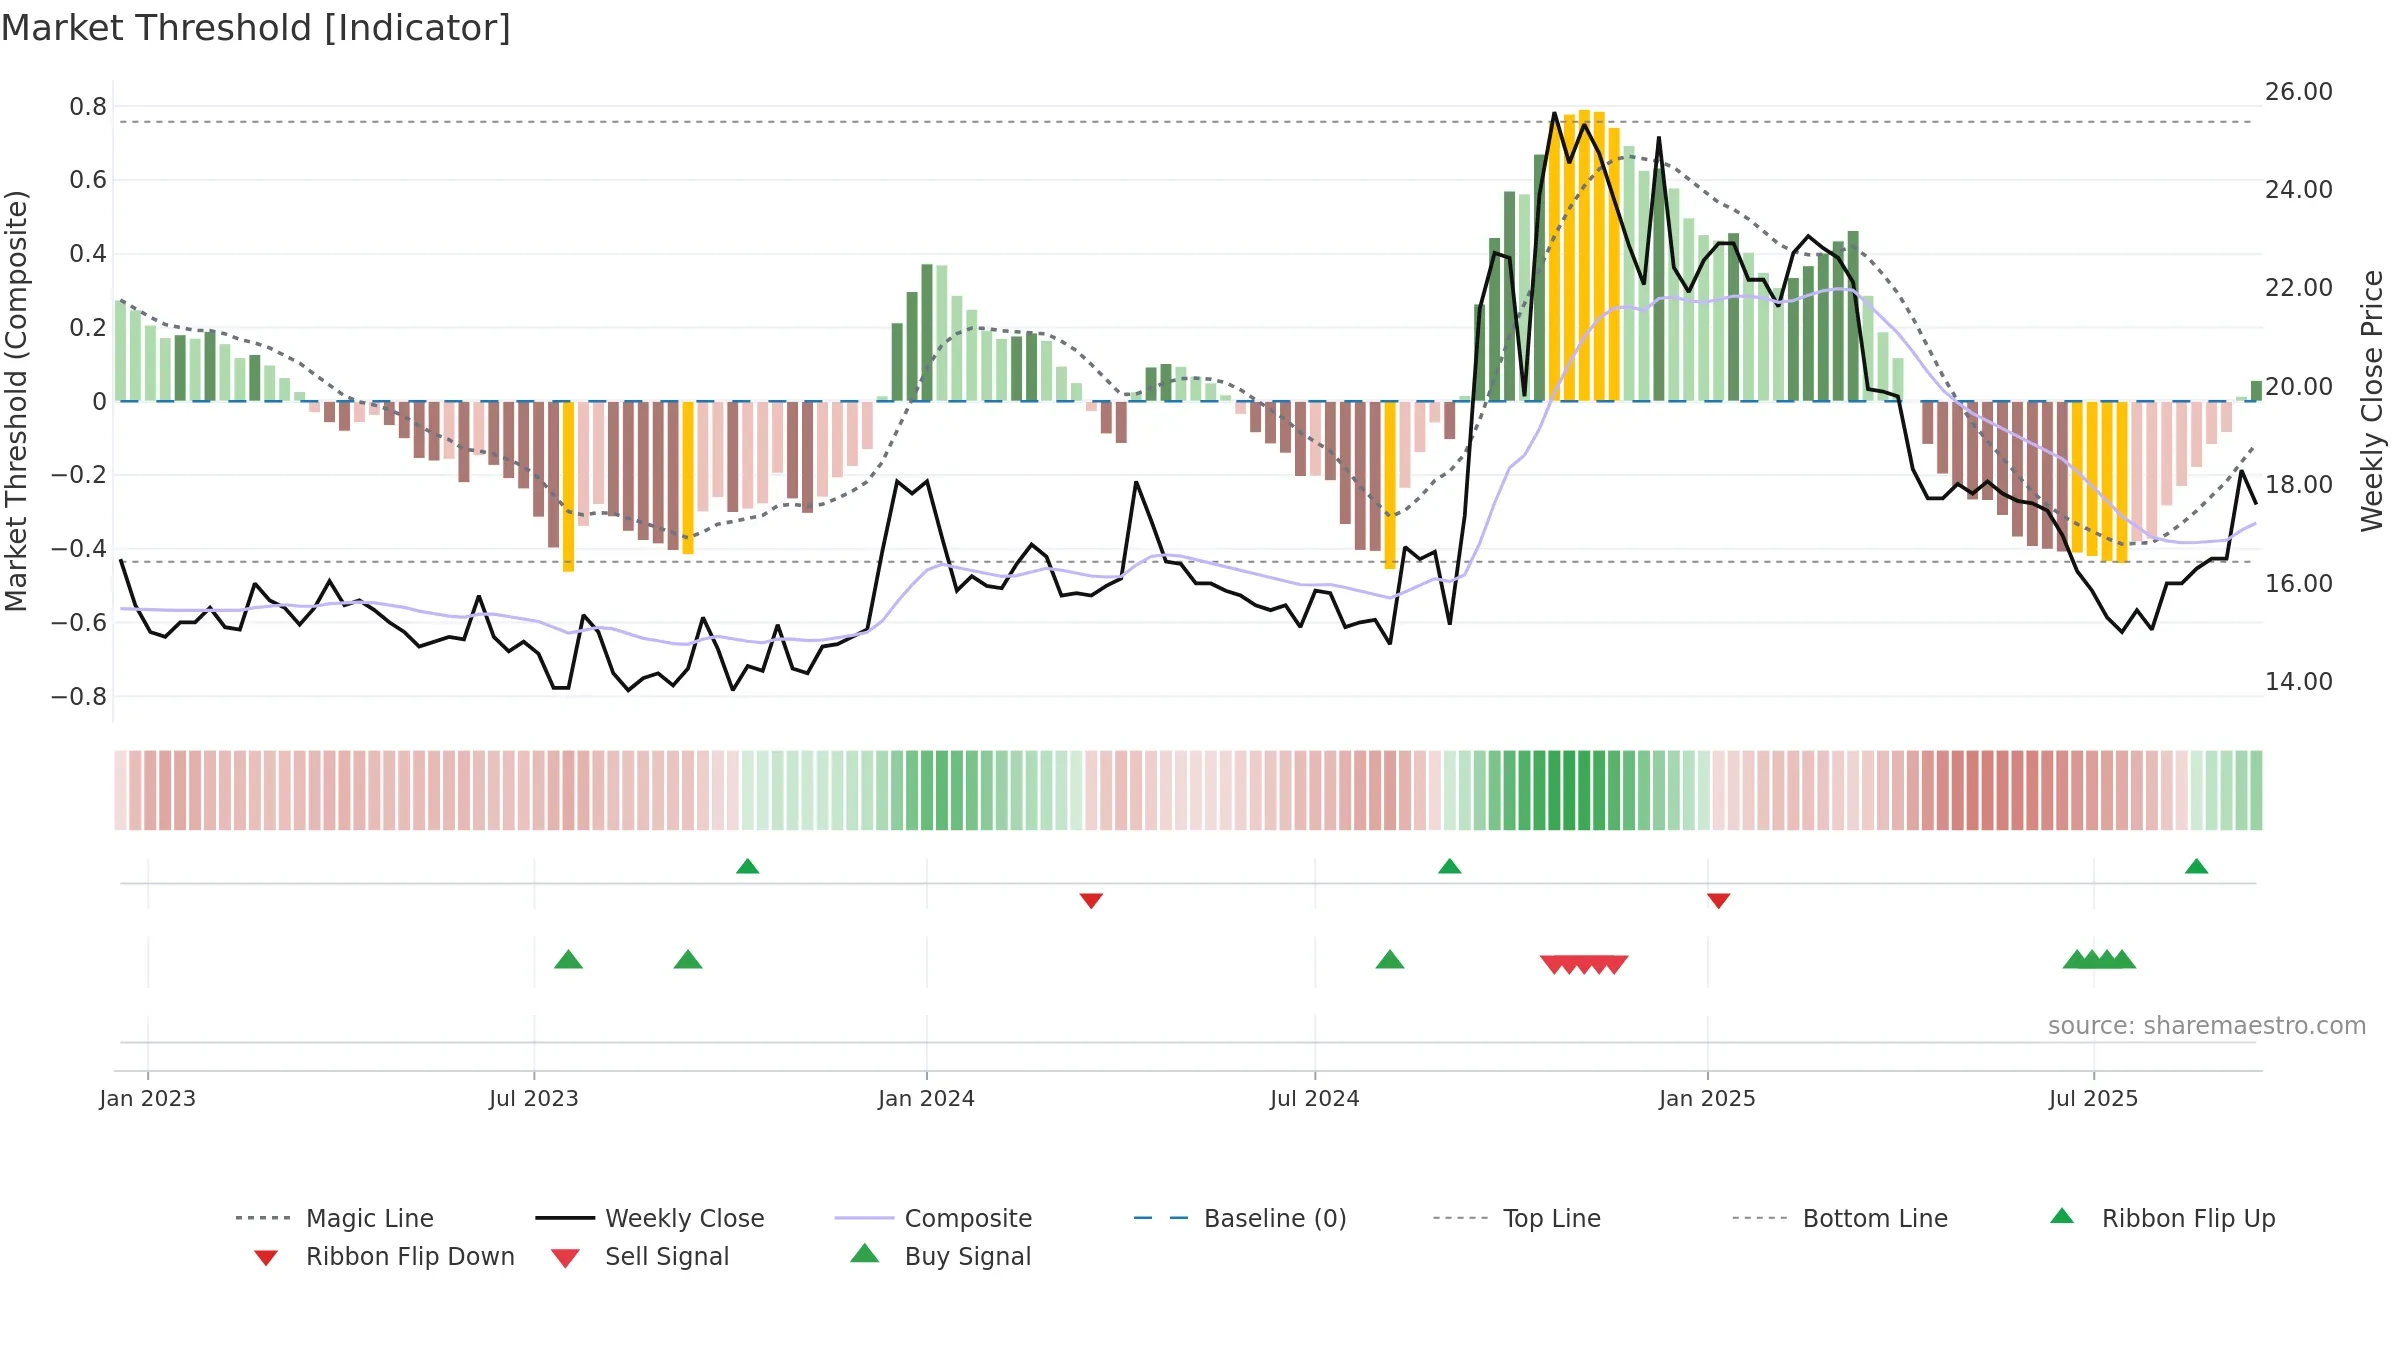The height and width of the screenshot is (1350, 2400).
Task: Click the 0.6 composite axis label
Action: click(88, 180)
